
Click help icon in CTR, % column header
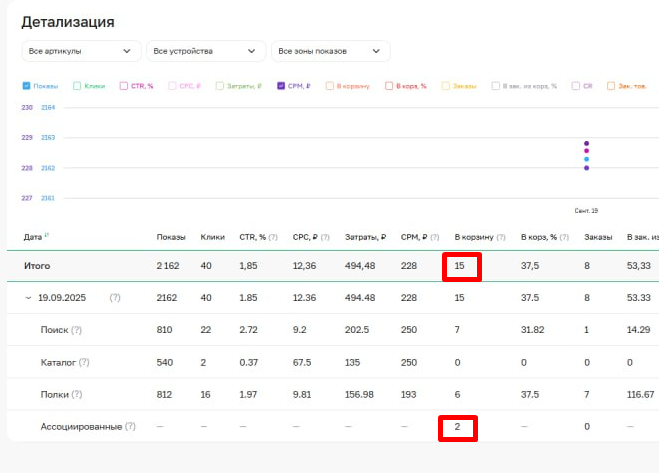point(273,237)
